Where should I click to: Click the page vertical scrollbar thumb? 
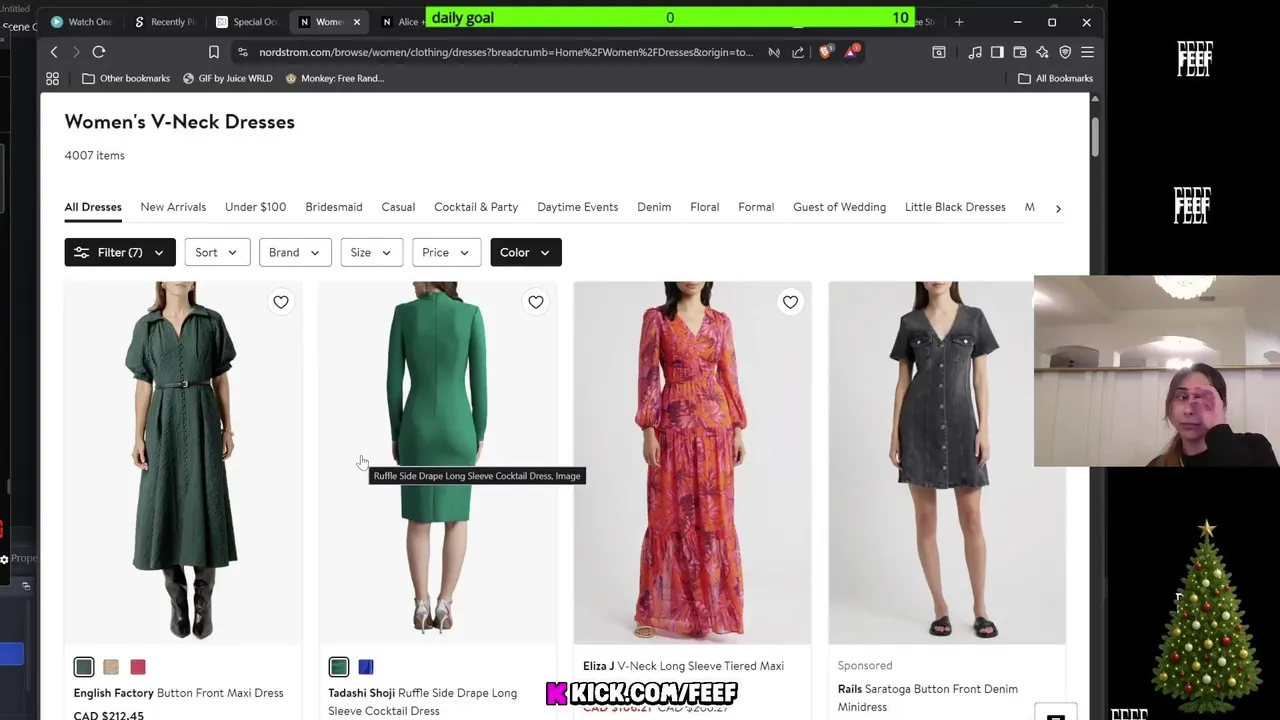[x=1095, y=137]
